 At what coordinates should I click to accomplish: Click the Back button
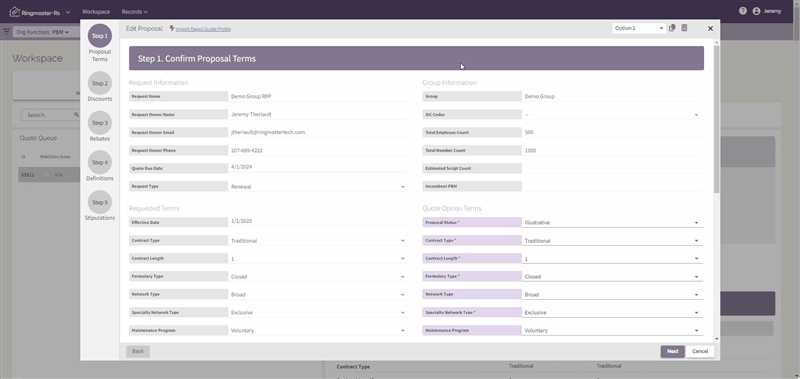pyautogui.click(x=138, y=351)
